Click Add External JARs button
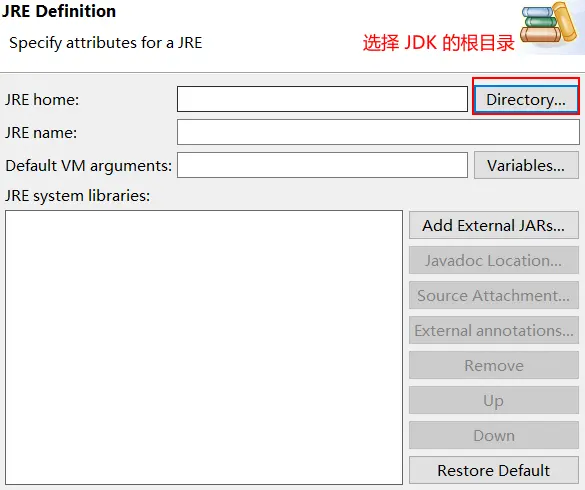Image resolution: width=585 pixels, height=490 pixels. point(494,225)
